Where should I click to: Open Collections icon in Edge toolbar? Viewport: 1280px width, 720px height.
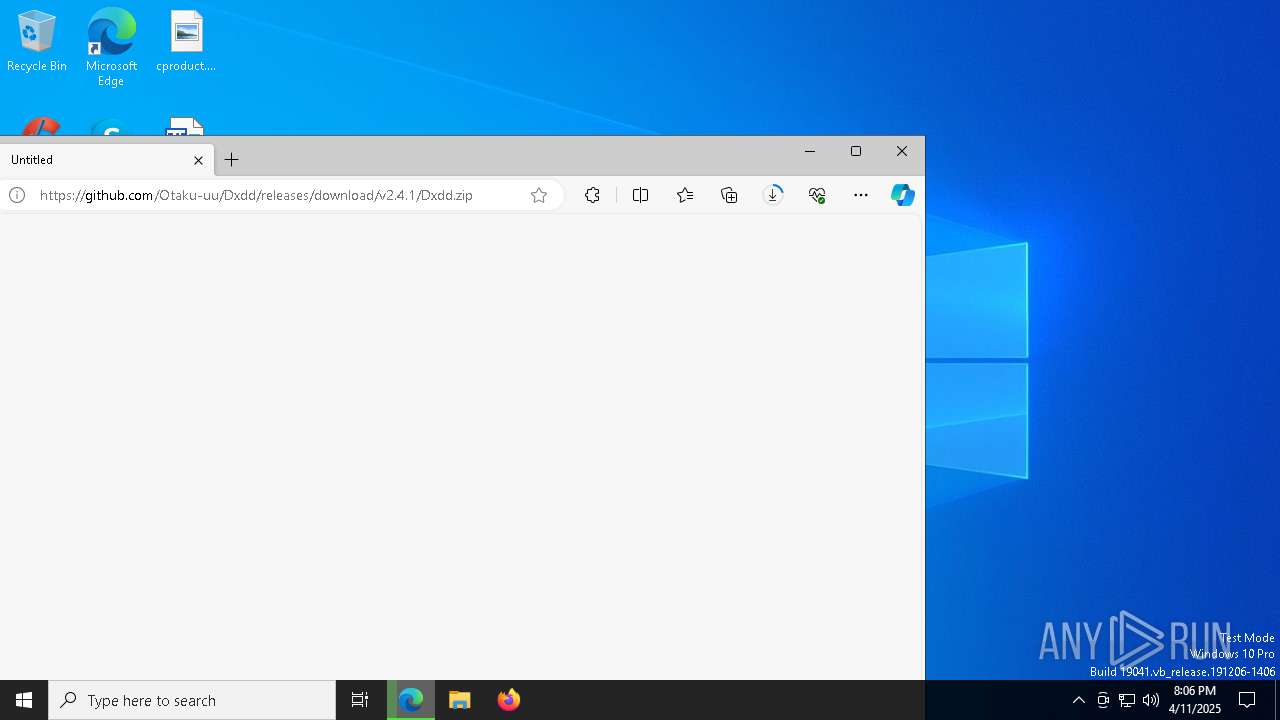pos(729,195)
